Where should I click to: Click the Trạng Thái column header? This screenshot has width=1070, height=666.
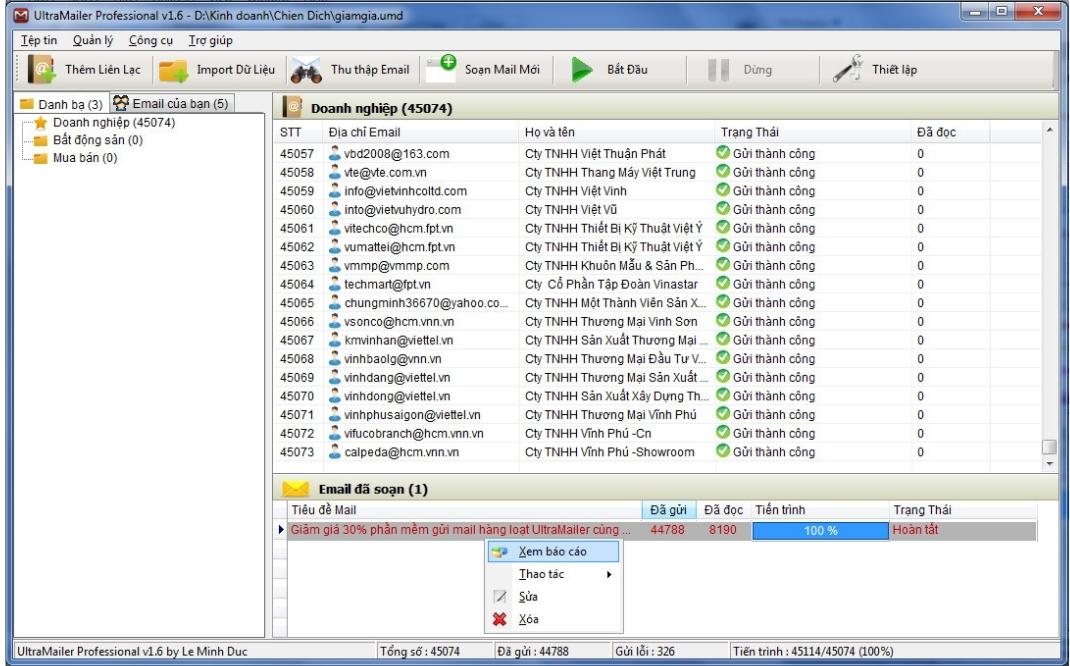pos(750,132)
